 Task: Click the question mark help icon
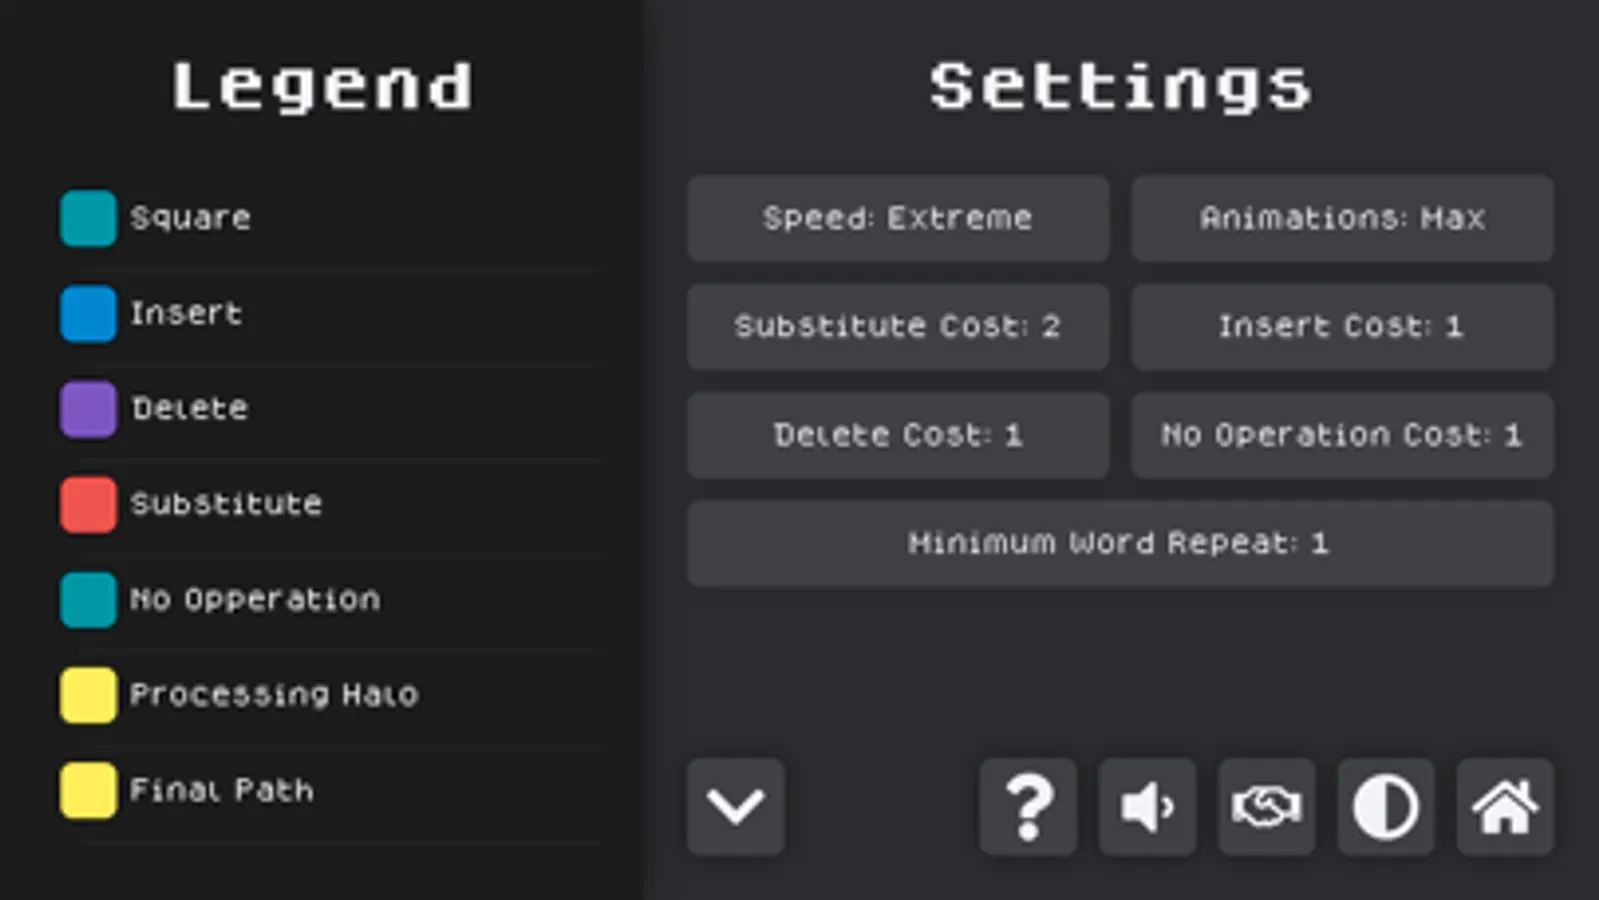[x=1028, y=806]
